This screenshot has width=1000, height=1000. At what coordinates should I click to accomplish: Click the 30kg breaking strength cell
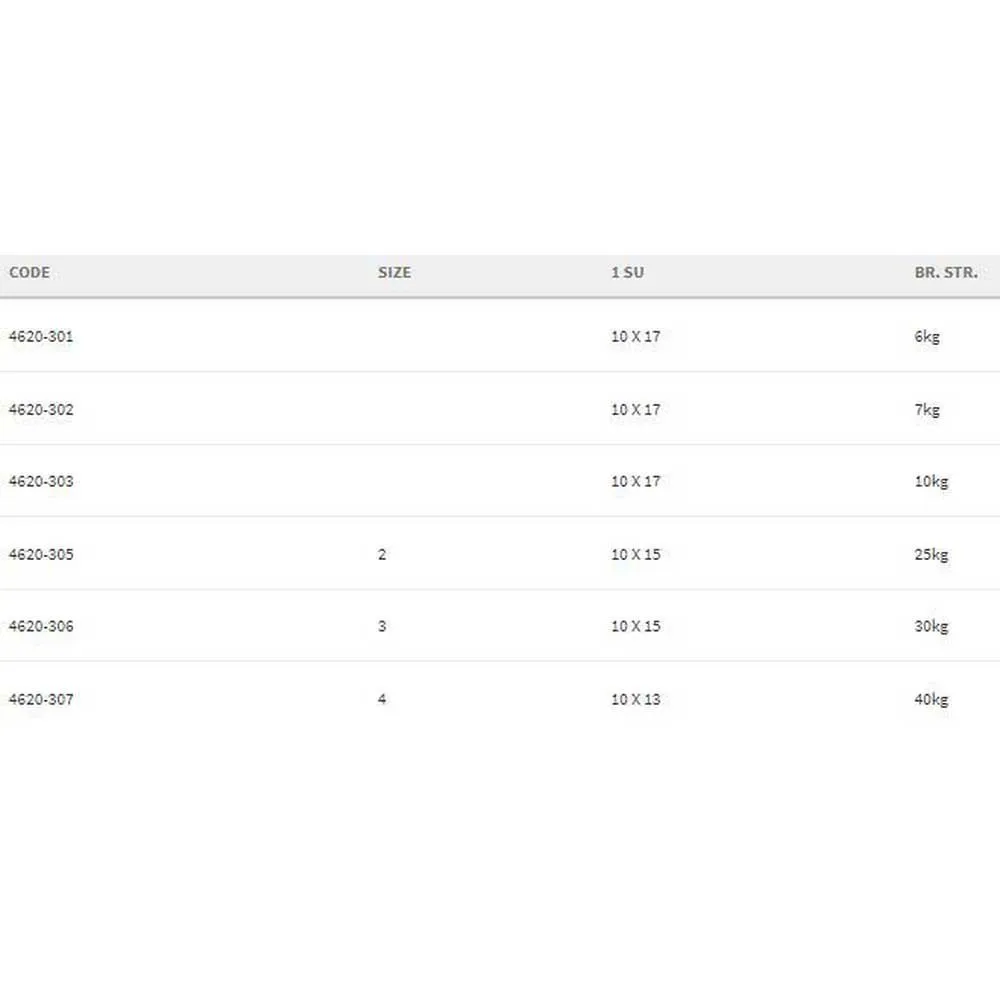[x=931, y=626]
